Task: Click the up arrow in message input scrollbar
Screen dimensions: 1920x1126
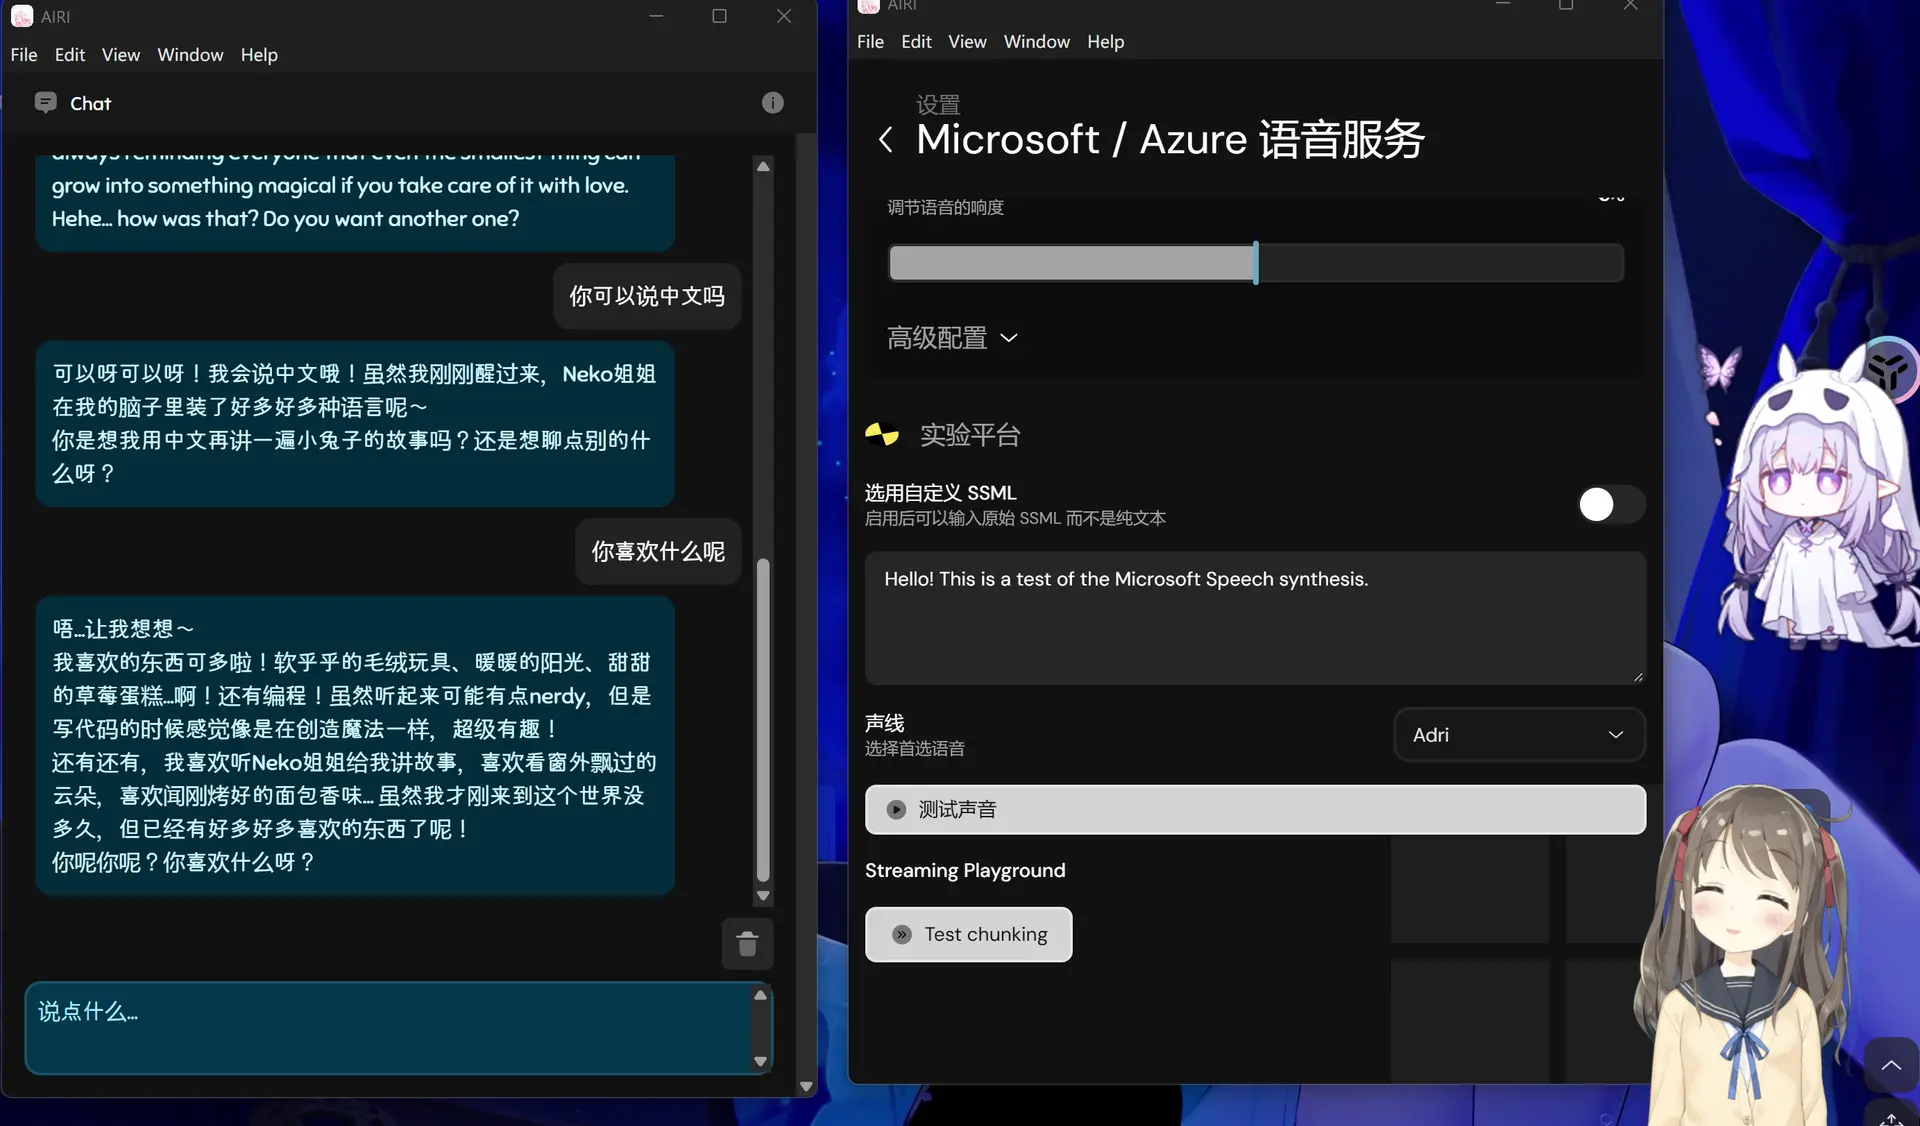Action: [760, 995]
